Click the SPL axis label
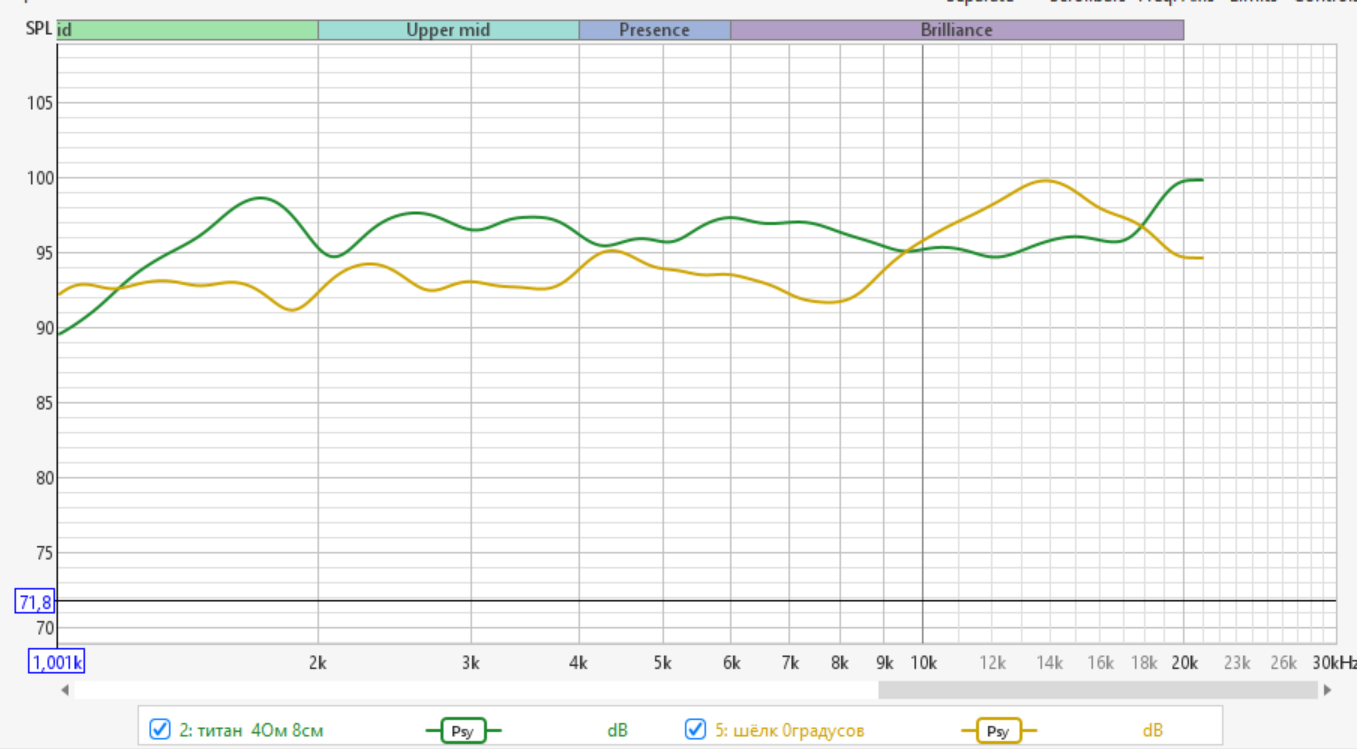The width and height of the screenshot is (1357, 749). tap(38, 28)
